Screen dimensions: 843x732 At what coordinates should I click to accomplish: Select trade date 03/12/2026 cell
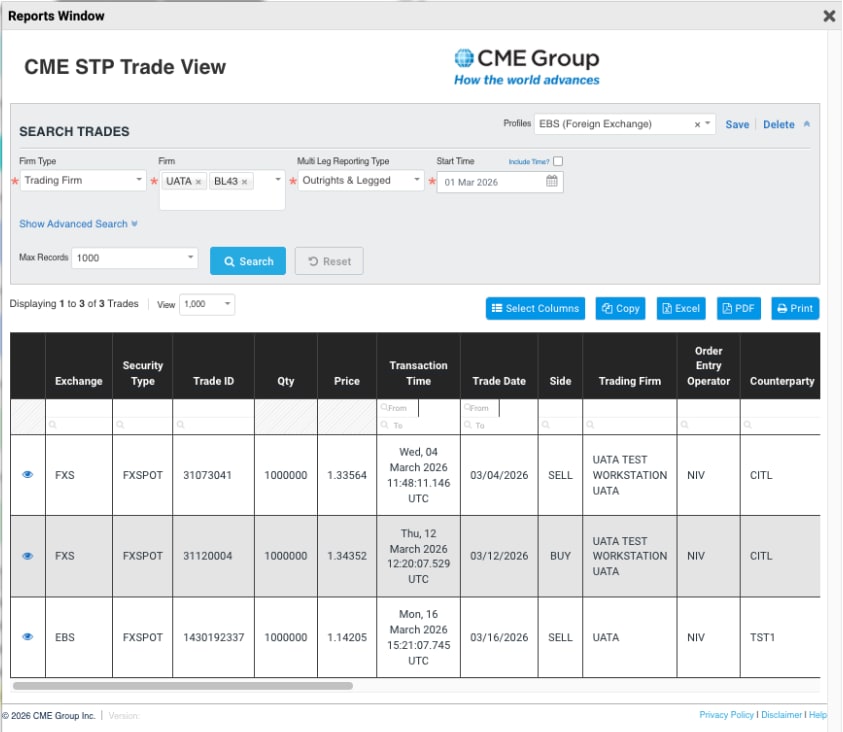[499, 556]
